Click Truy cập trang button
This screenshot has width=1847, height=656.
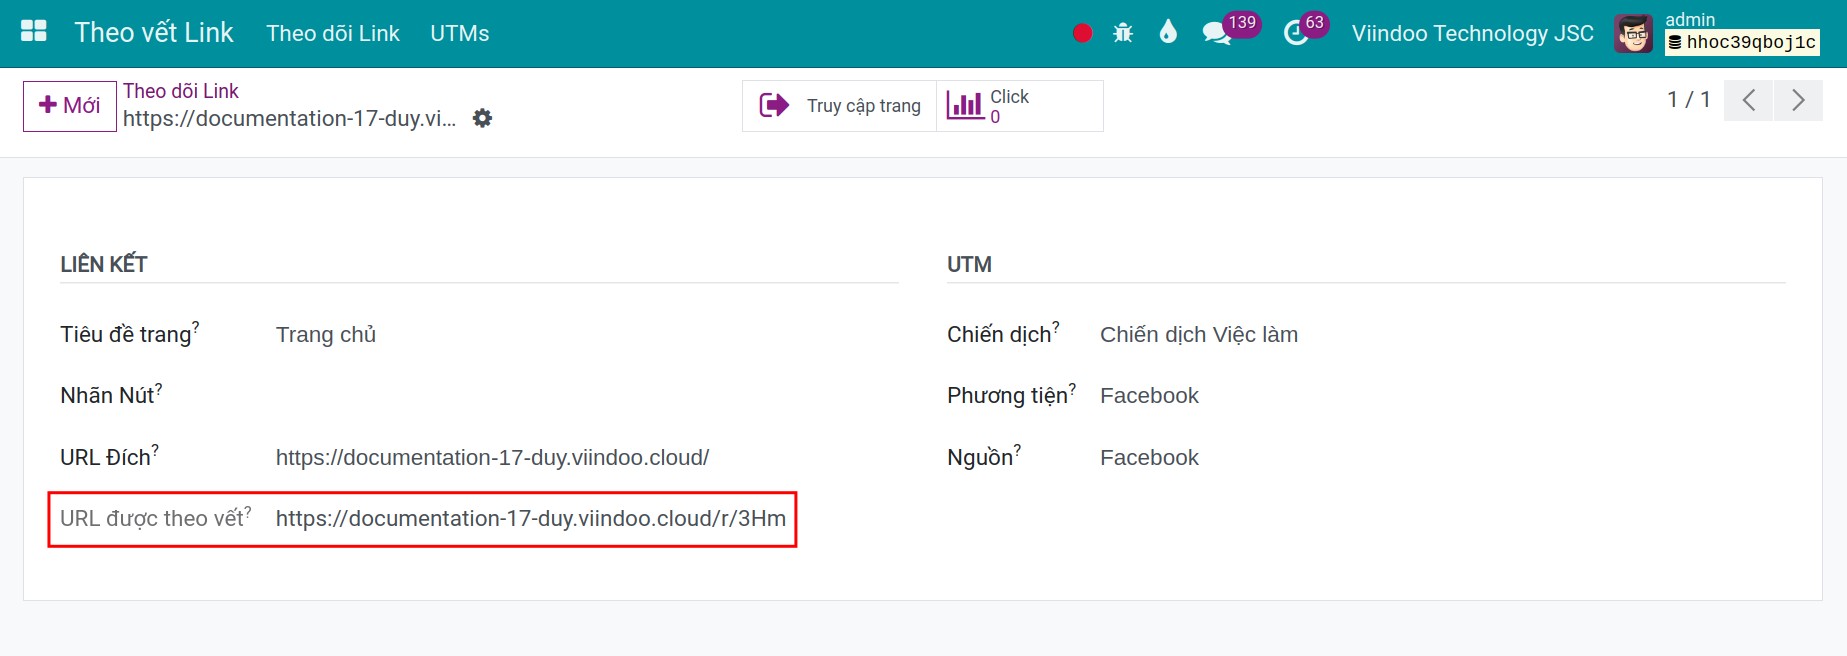point(840,106)
